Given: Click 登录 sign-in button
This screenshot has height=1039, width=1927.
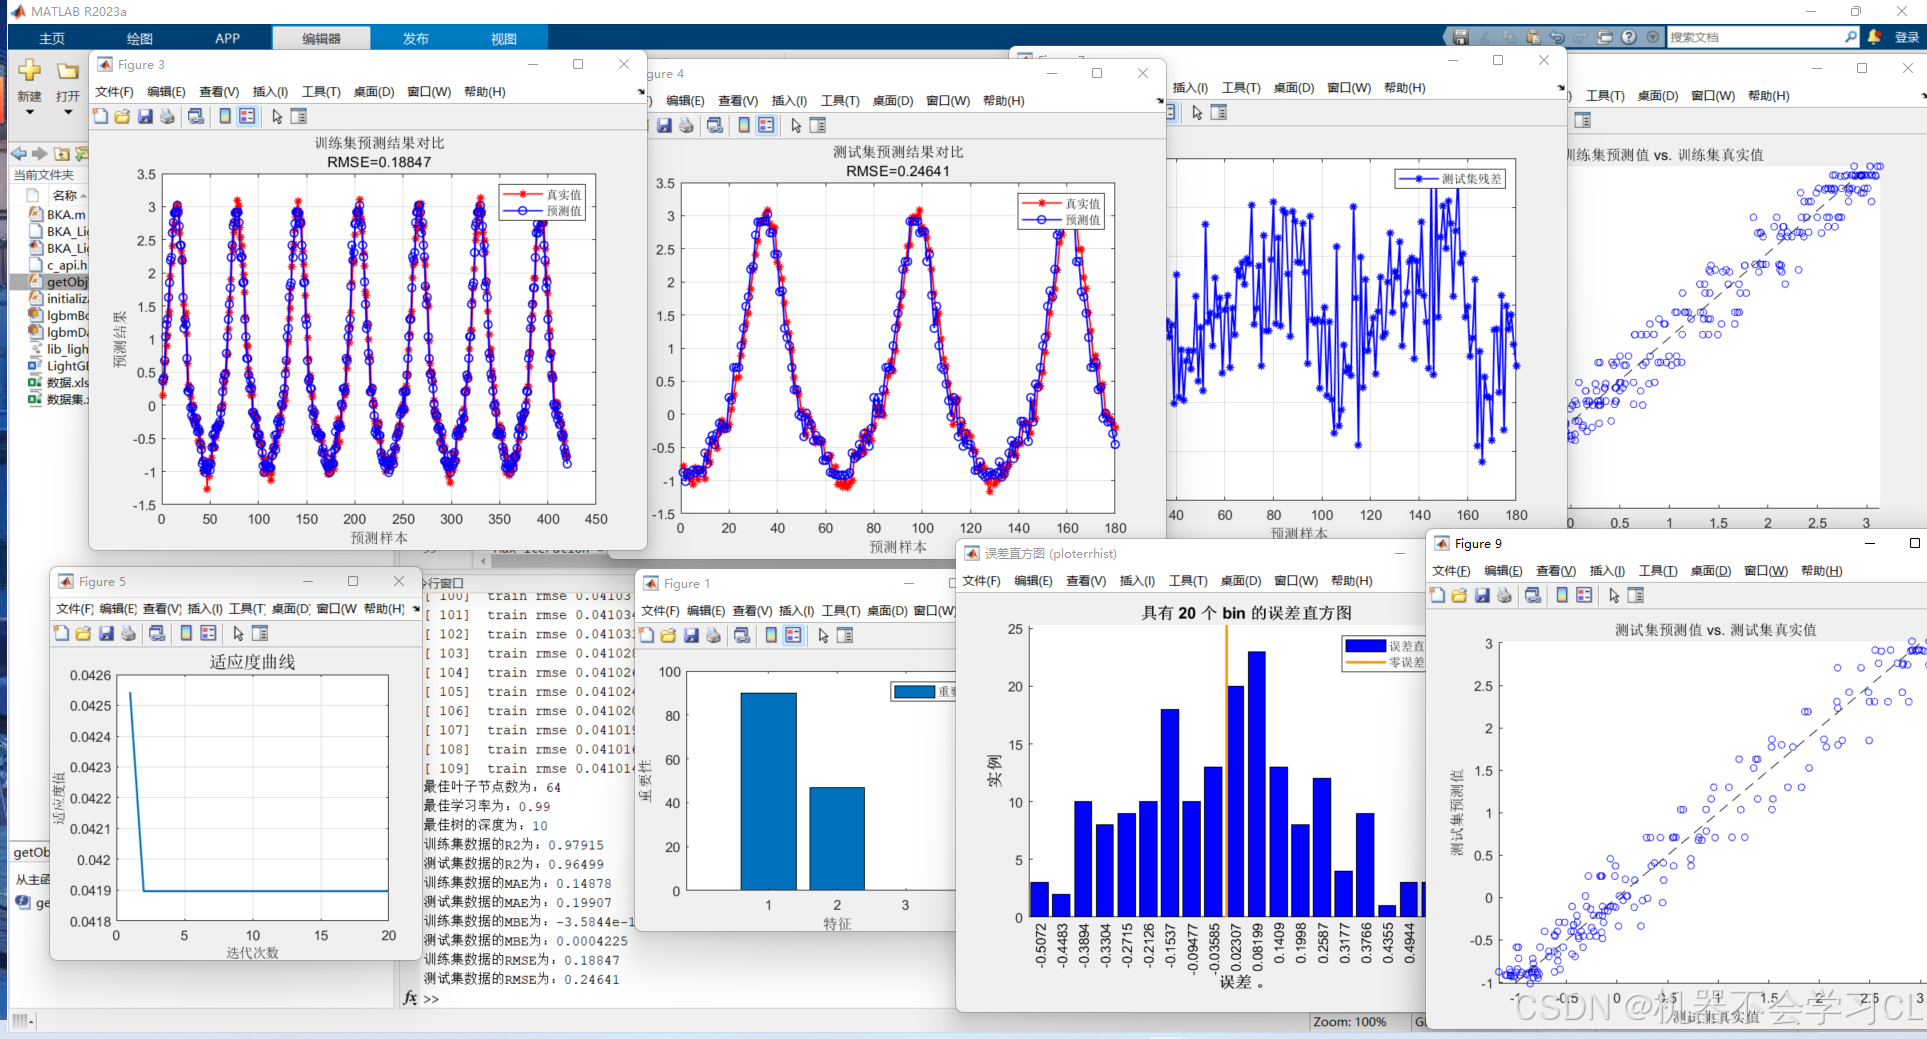Looking at the screenshot, I should point(1907,37).
